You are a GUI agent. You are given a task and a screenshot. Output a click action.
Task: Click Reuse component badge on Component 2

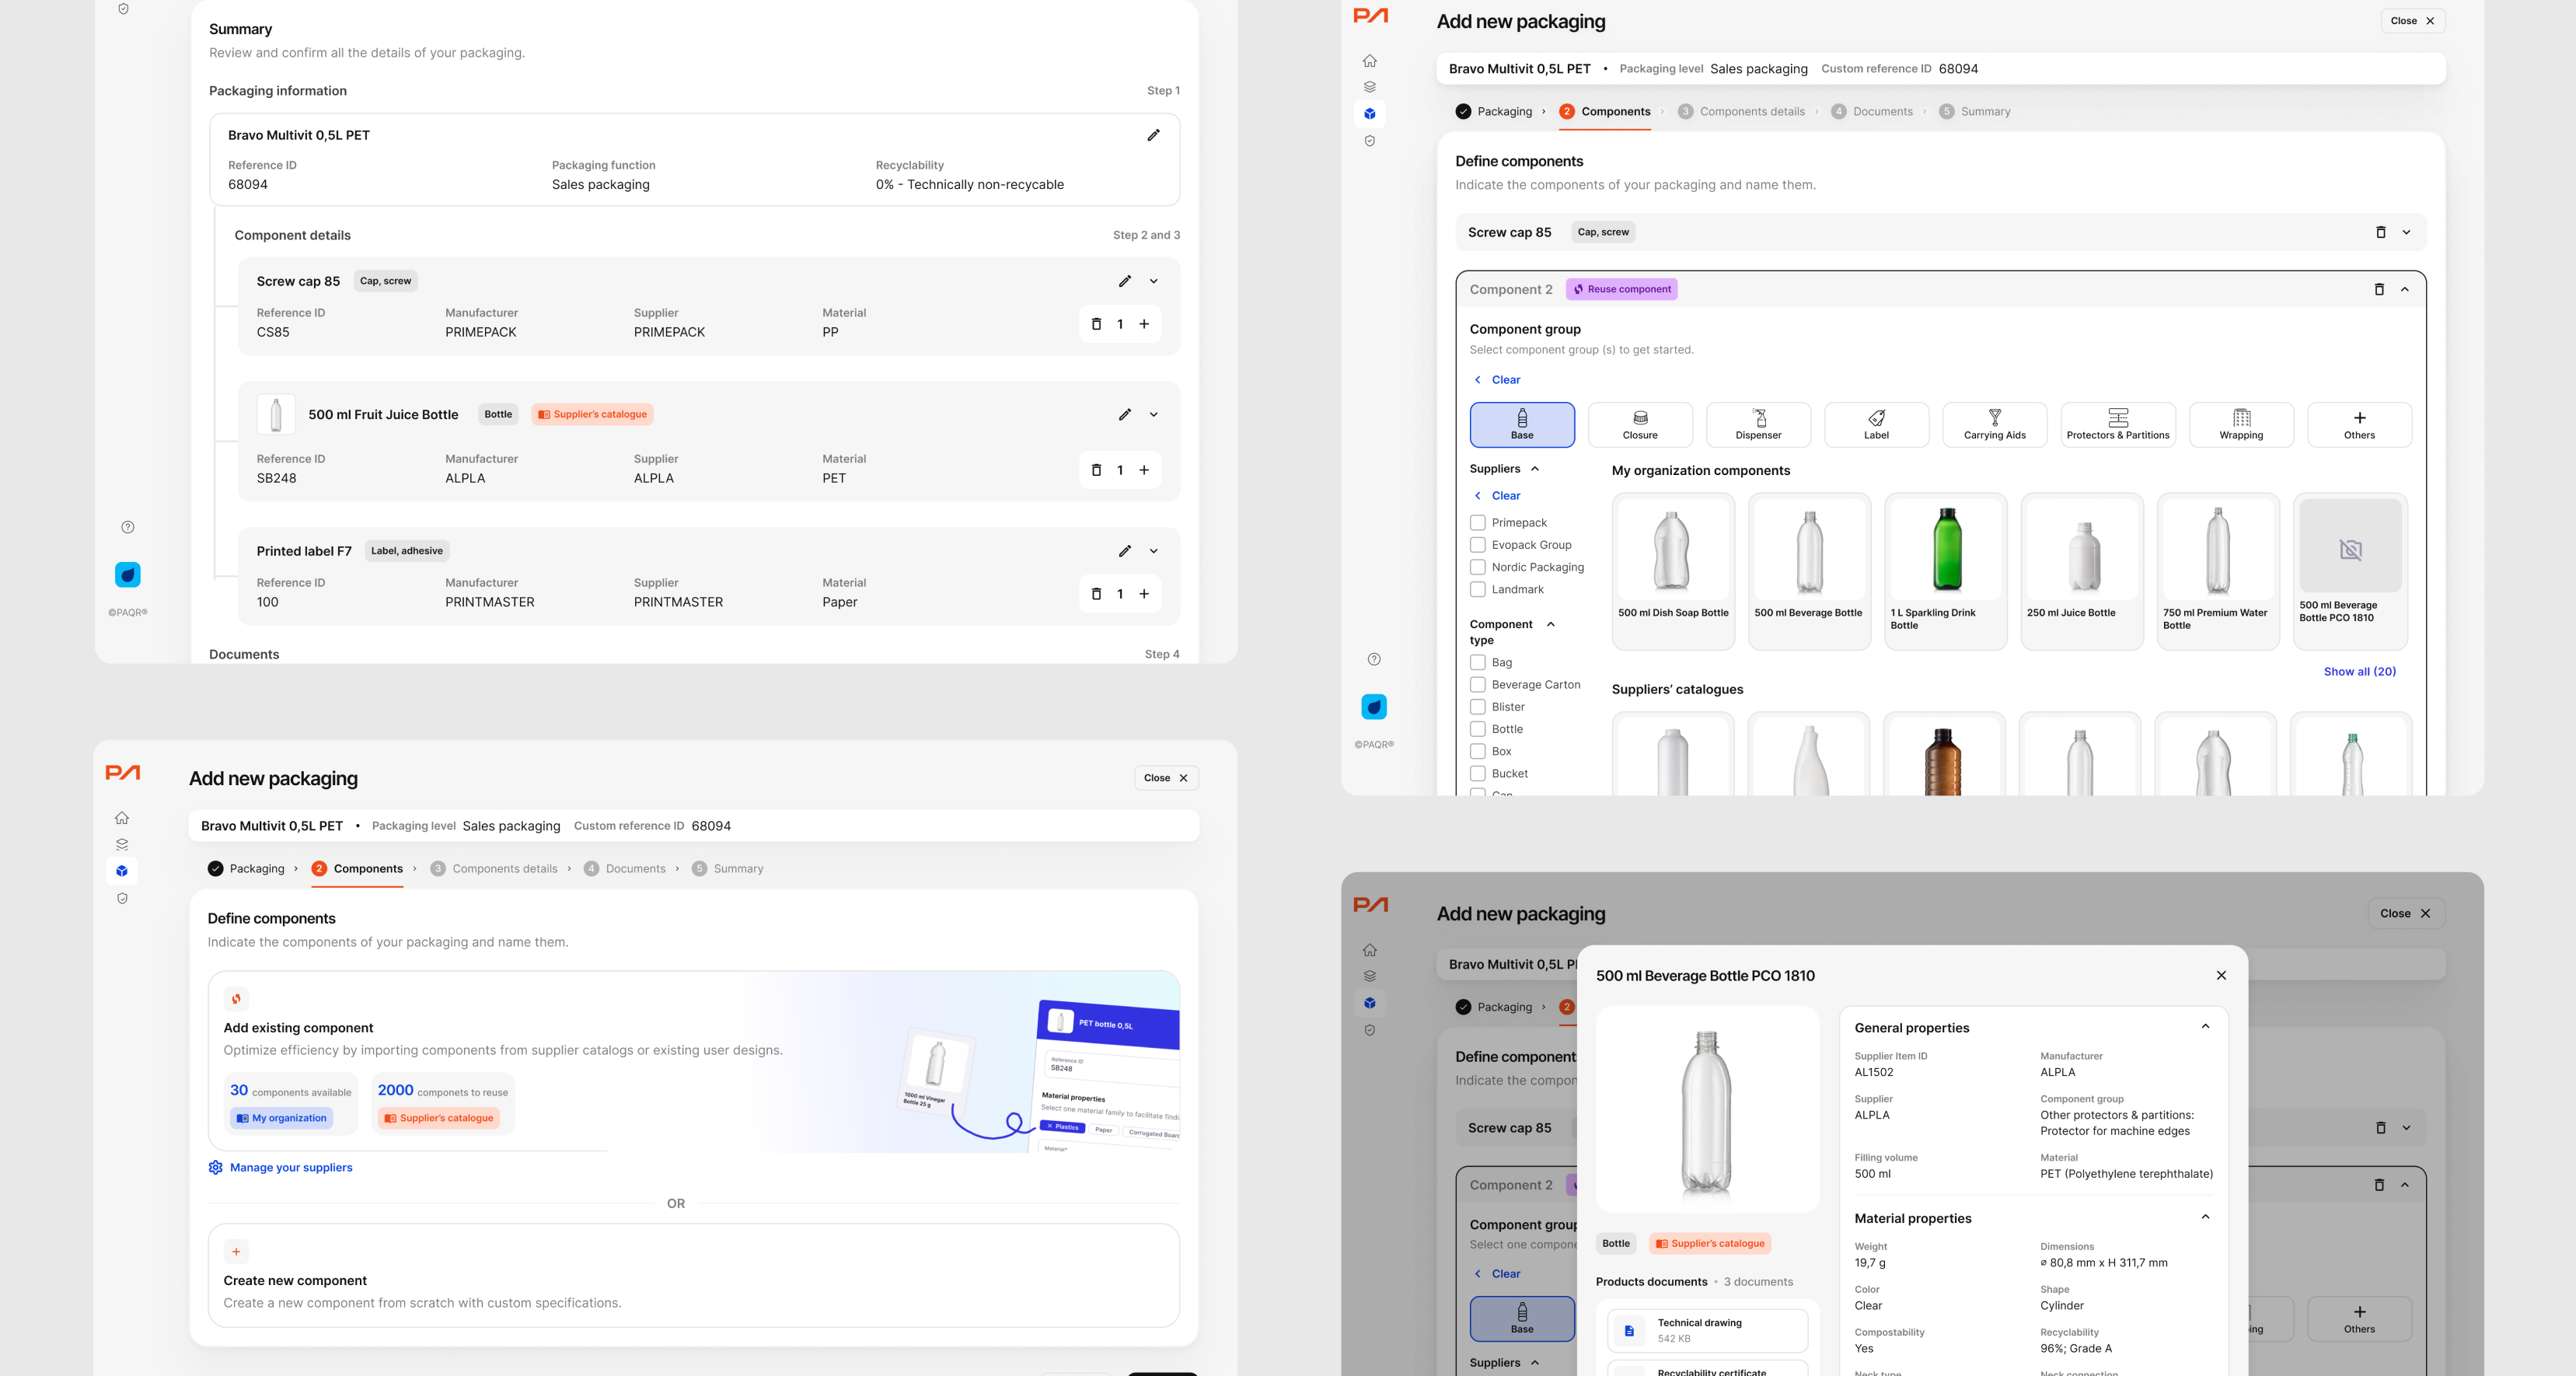pyautogui.click(x=1621, y=289)
